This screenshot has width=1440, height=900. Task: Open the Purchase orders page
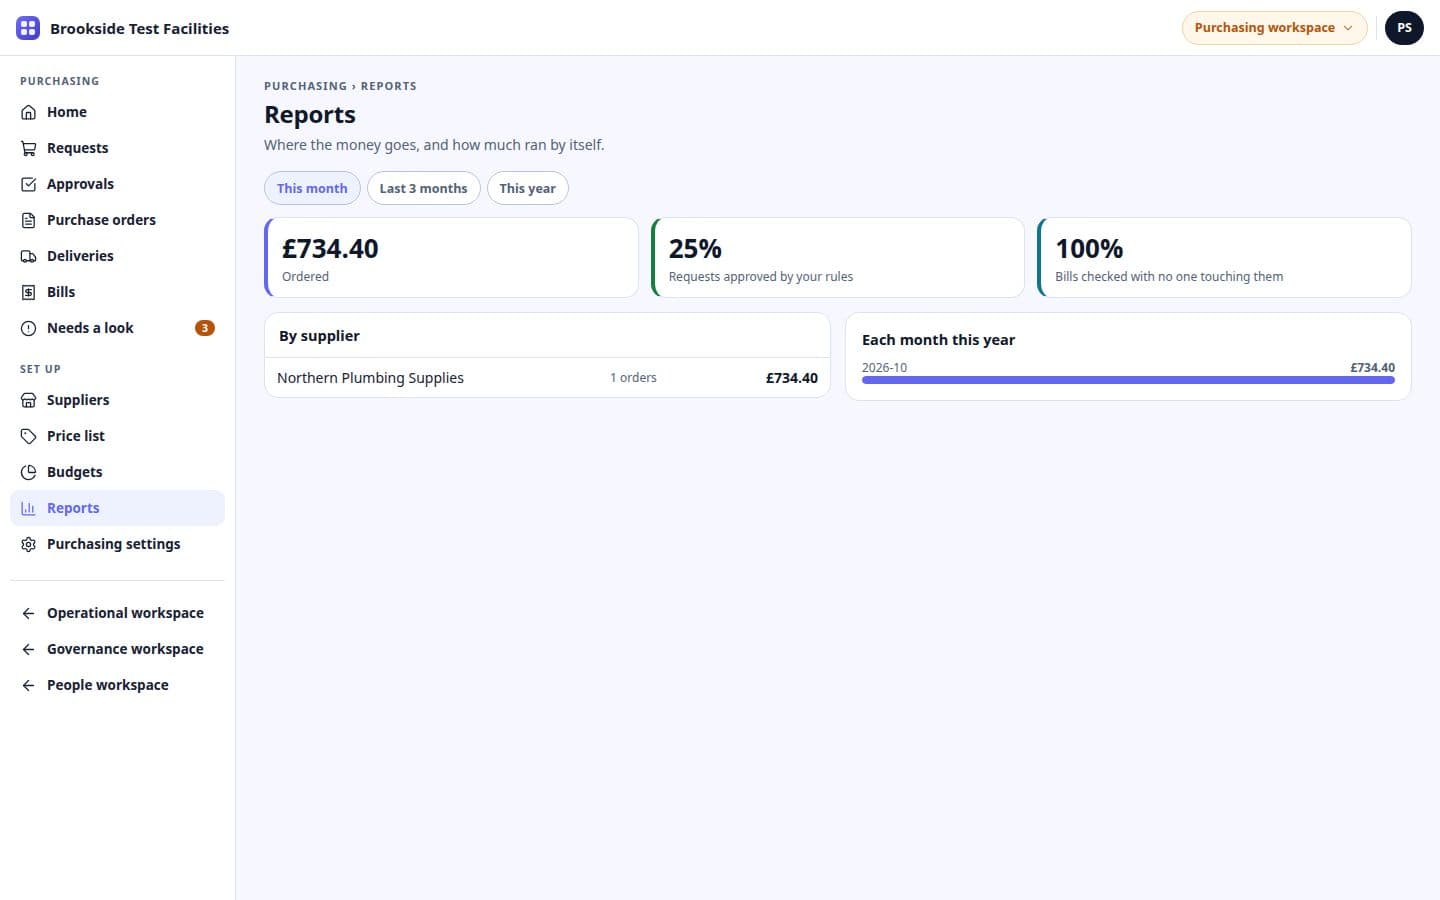pos(117,220)
